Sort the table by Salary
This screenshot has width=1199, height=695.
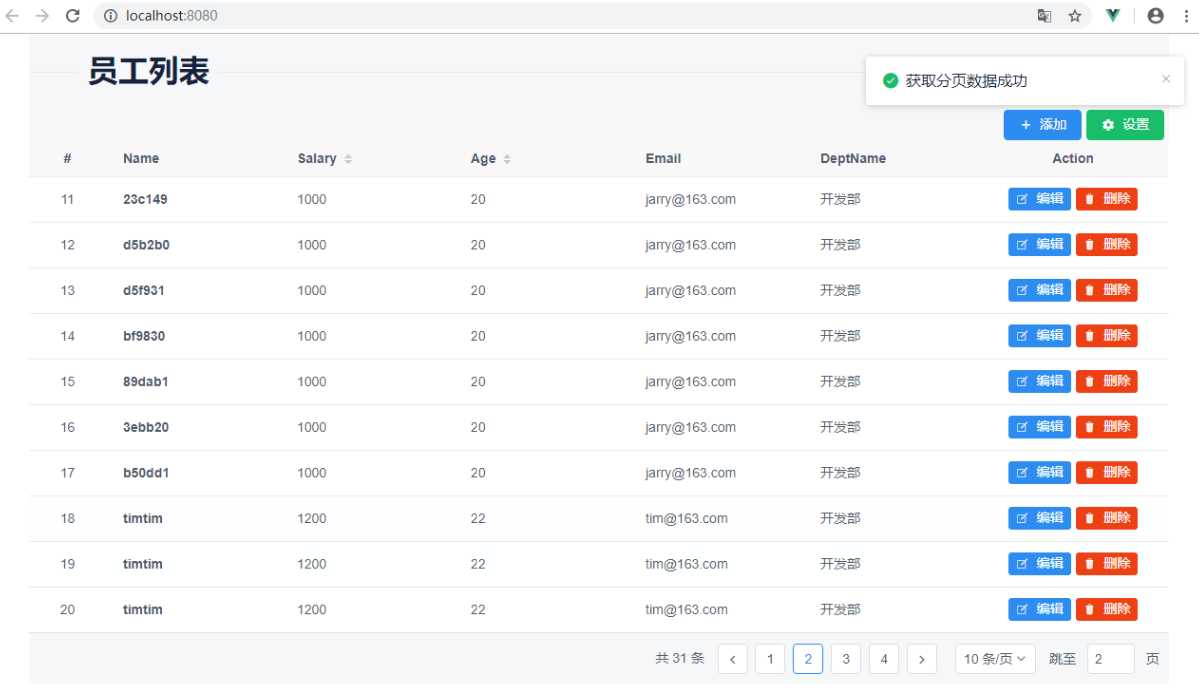click(x=348, y=158)
